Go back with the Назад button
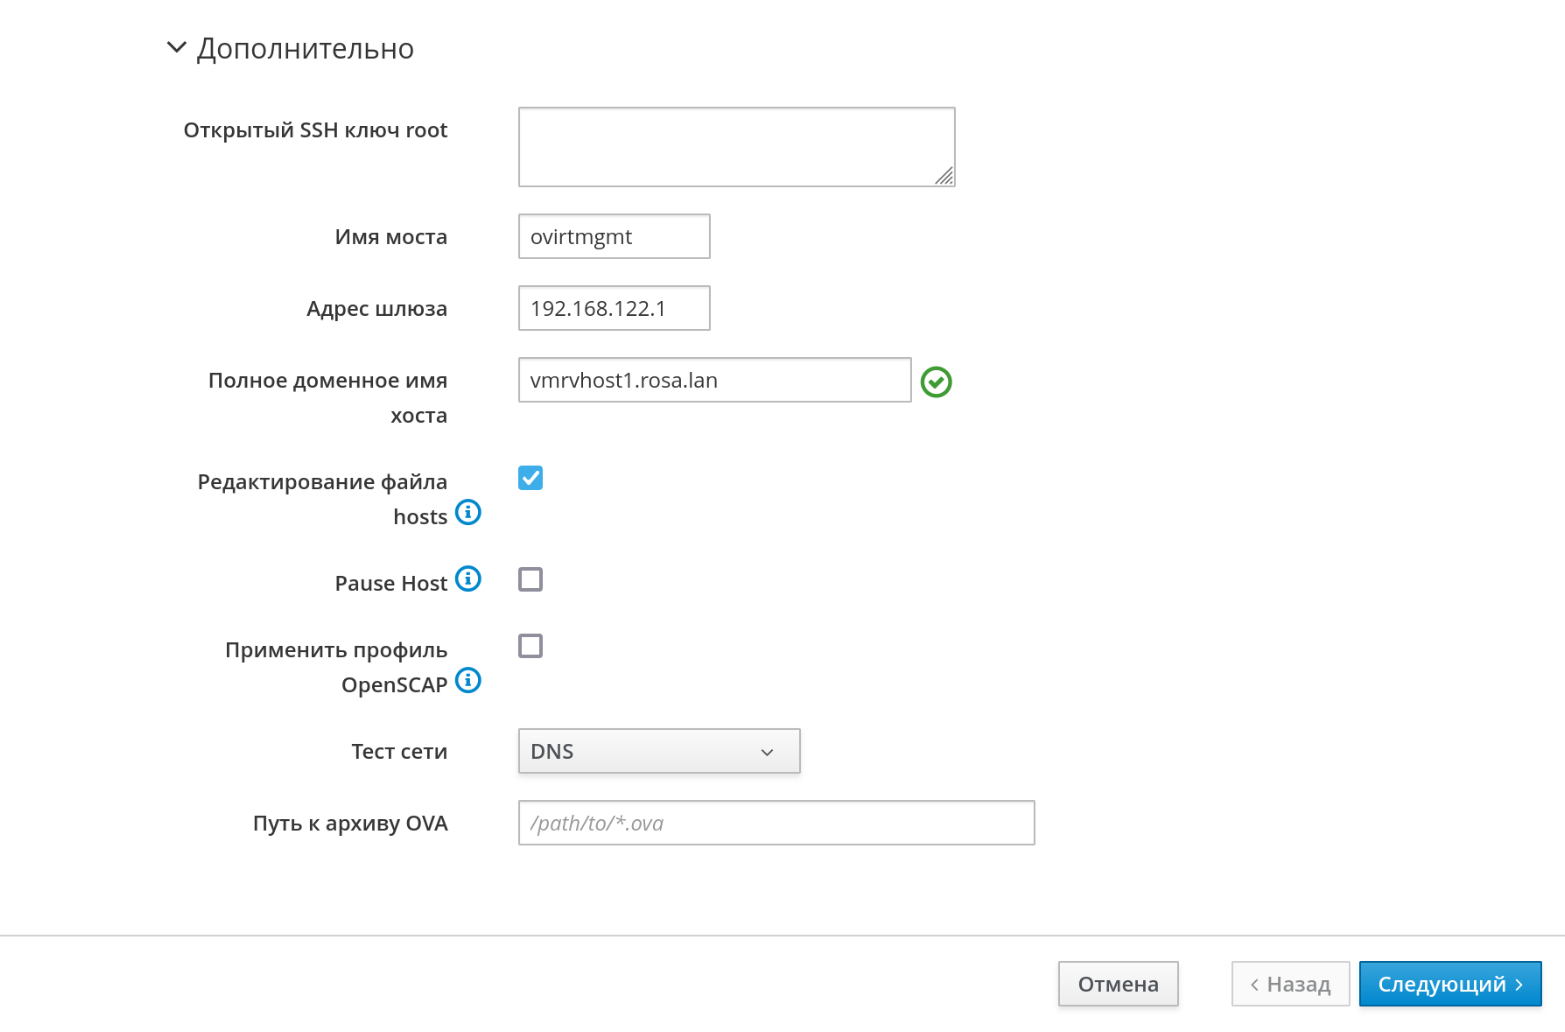 click(1290, 984)
